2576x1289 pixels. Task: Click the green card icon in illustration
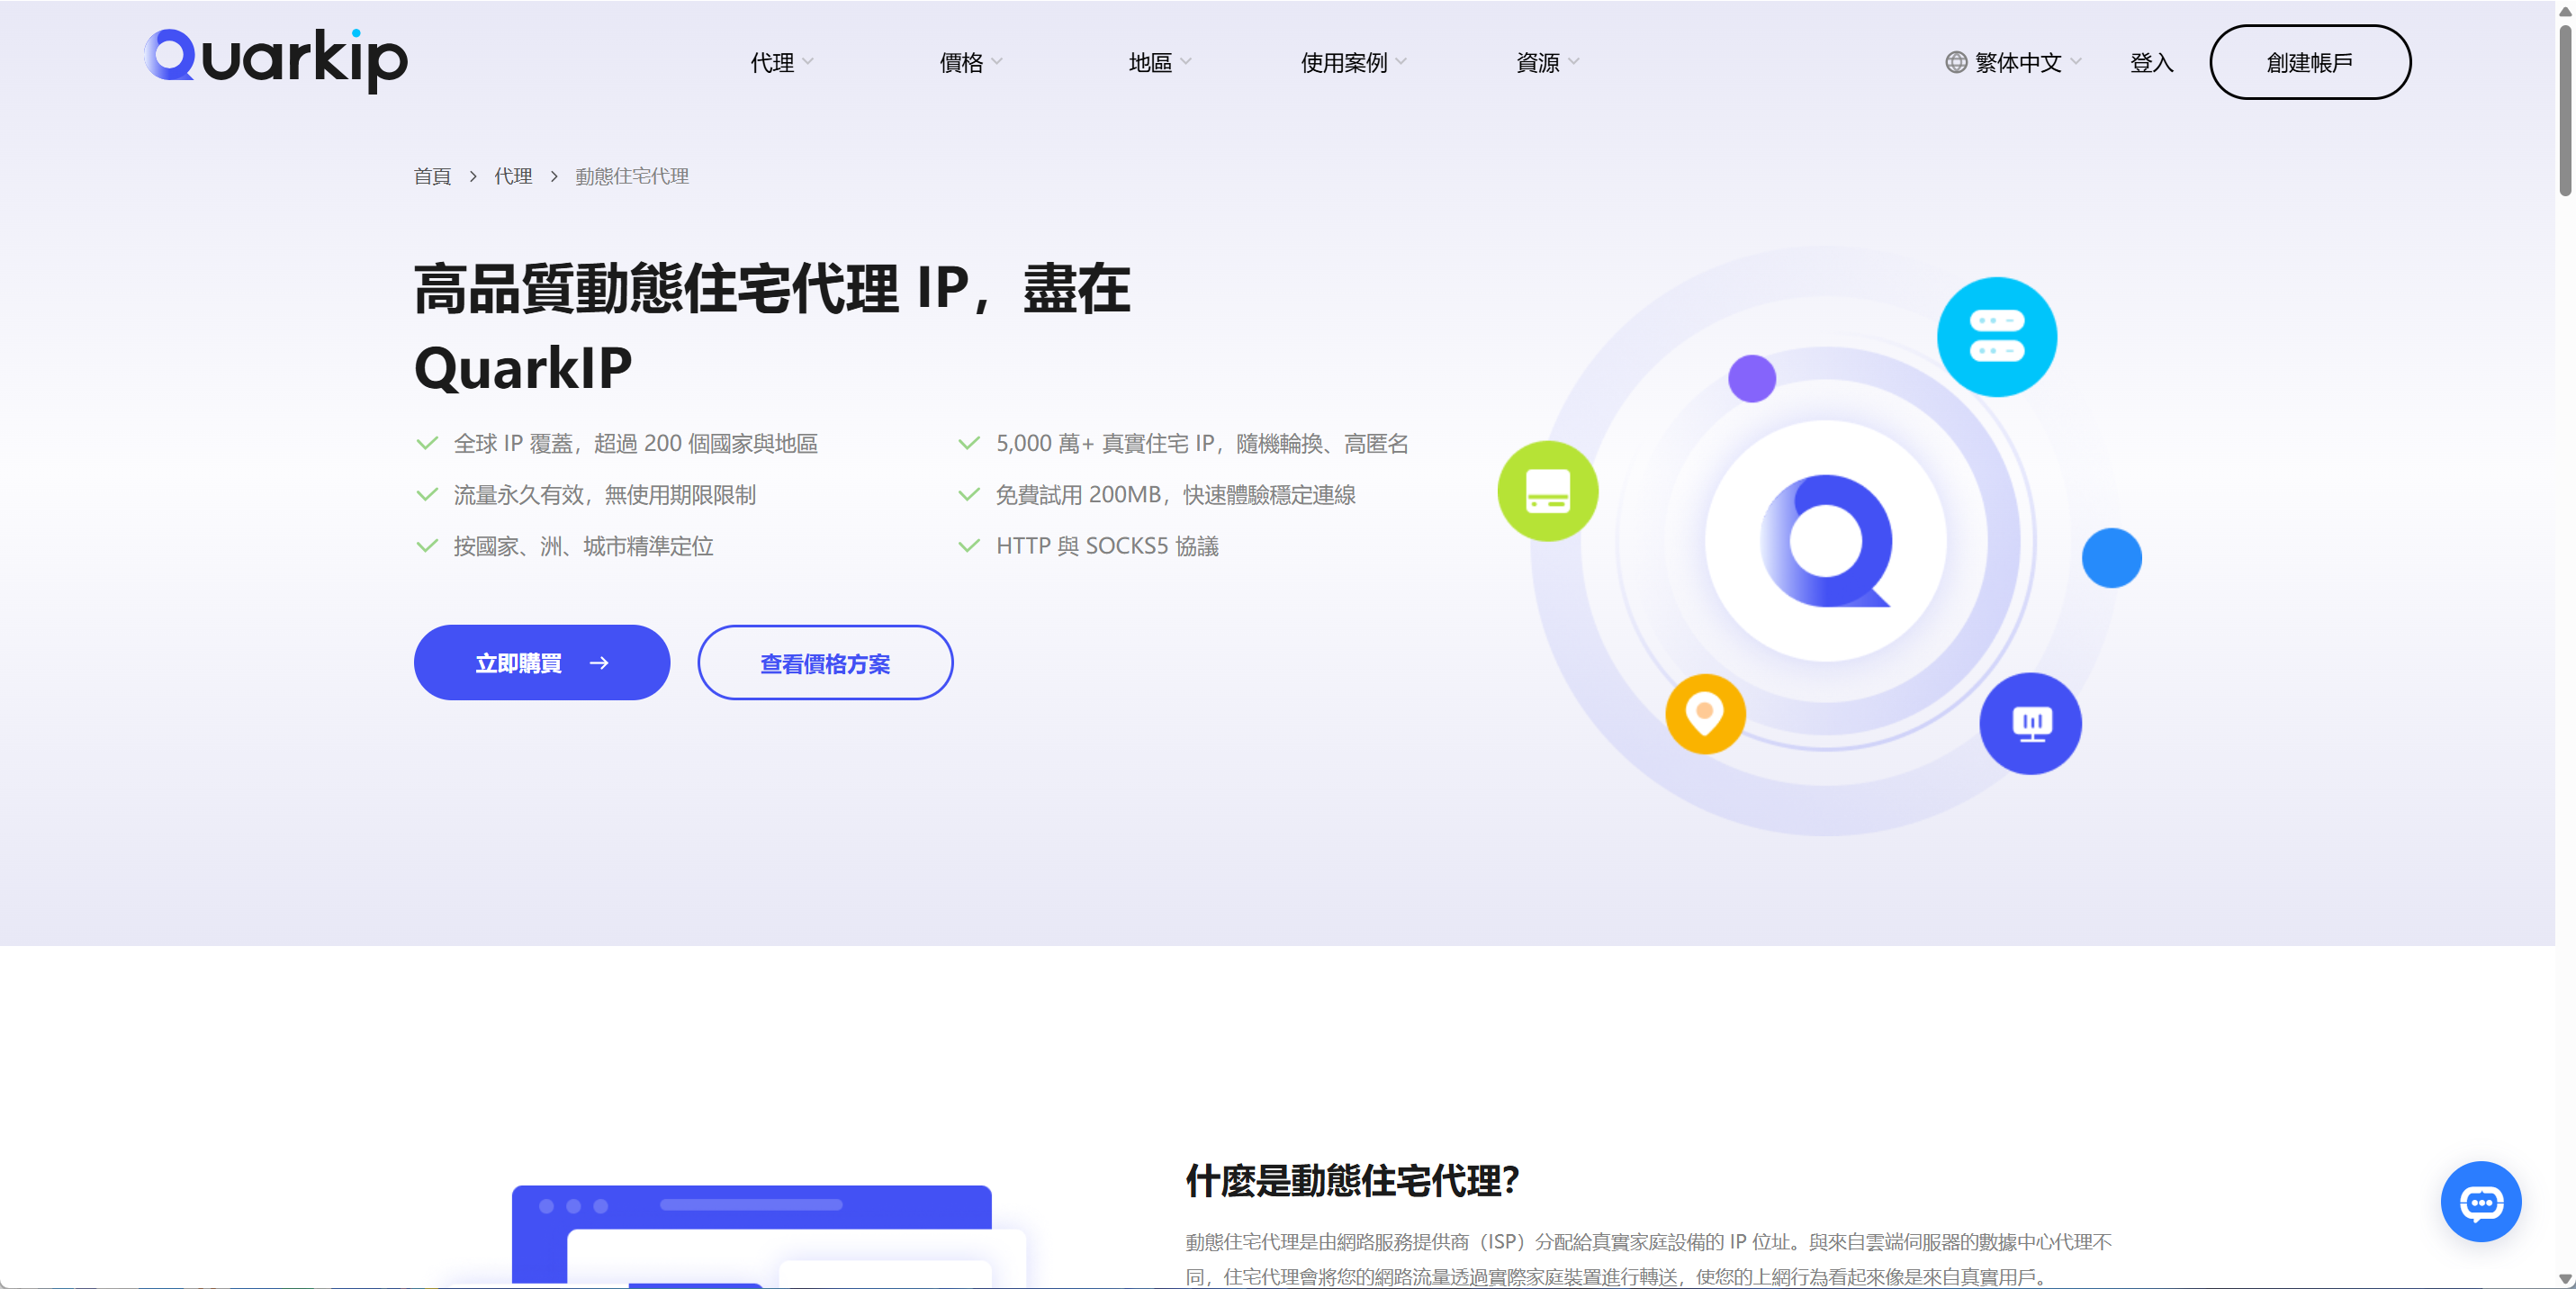1547,491
